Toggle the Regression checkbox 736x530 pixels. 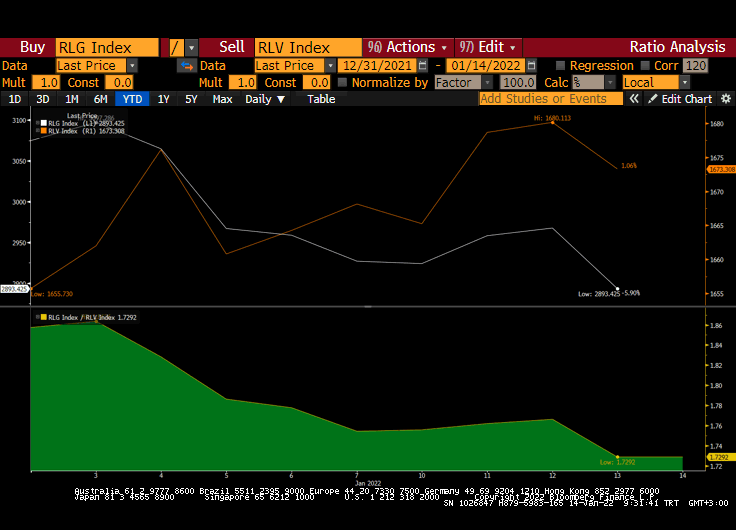point(560,66)
